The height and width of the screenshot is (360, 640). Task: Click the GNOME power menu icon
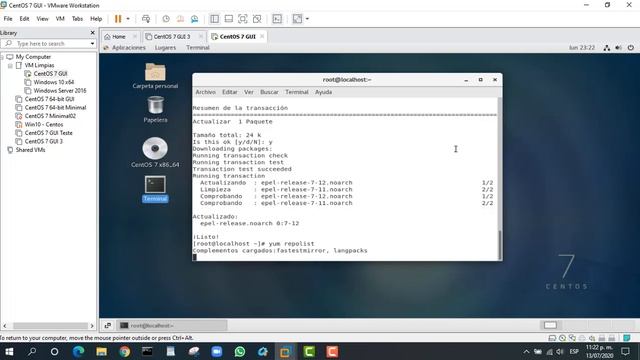click(x=631, y=48)
